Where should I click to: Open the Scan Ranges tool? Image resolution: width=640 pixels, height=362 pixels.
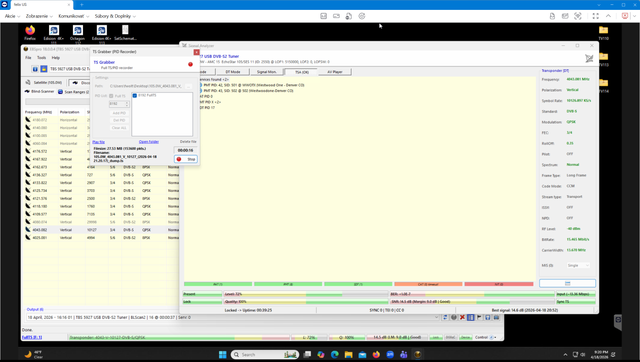(x=73, y=92)
